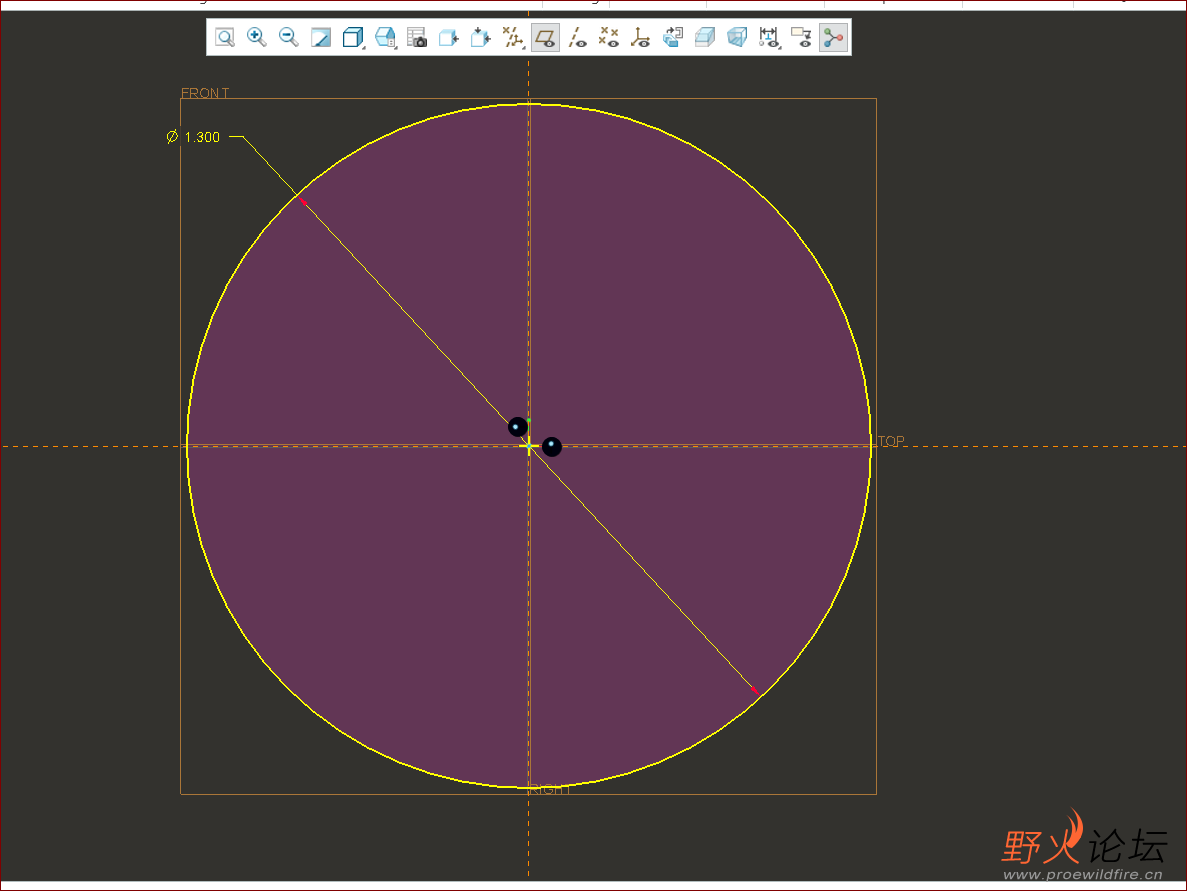
Task: Click the Repaint screen icon
Action: point(321,37)
